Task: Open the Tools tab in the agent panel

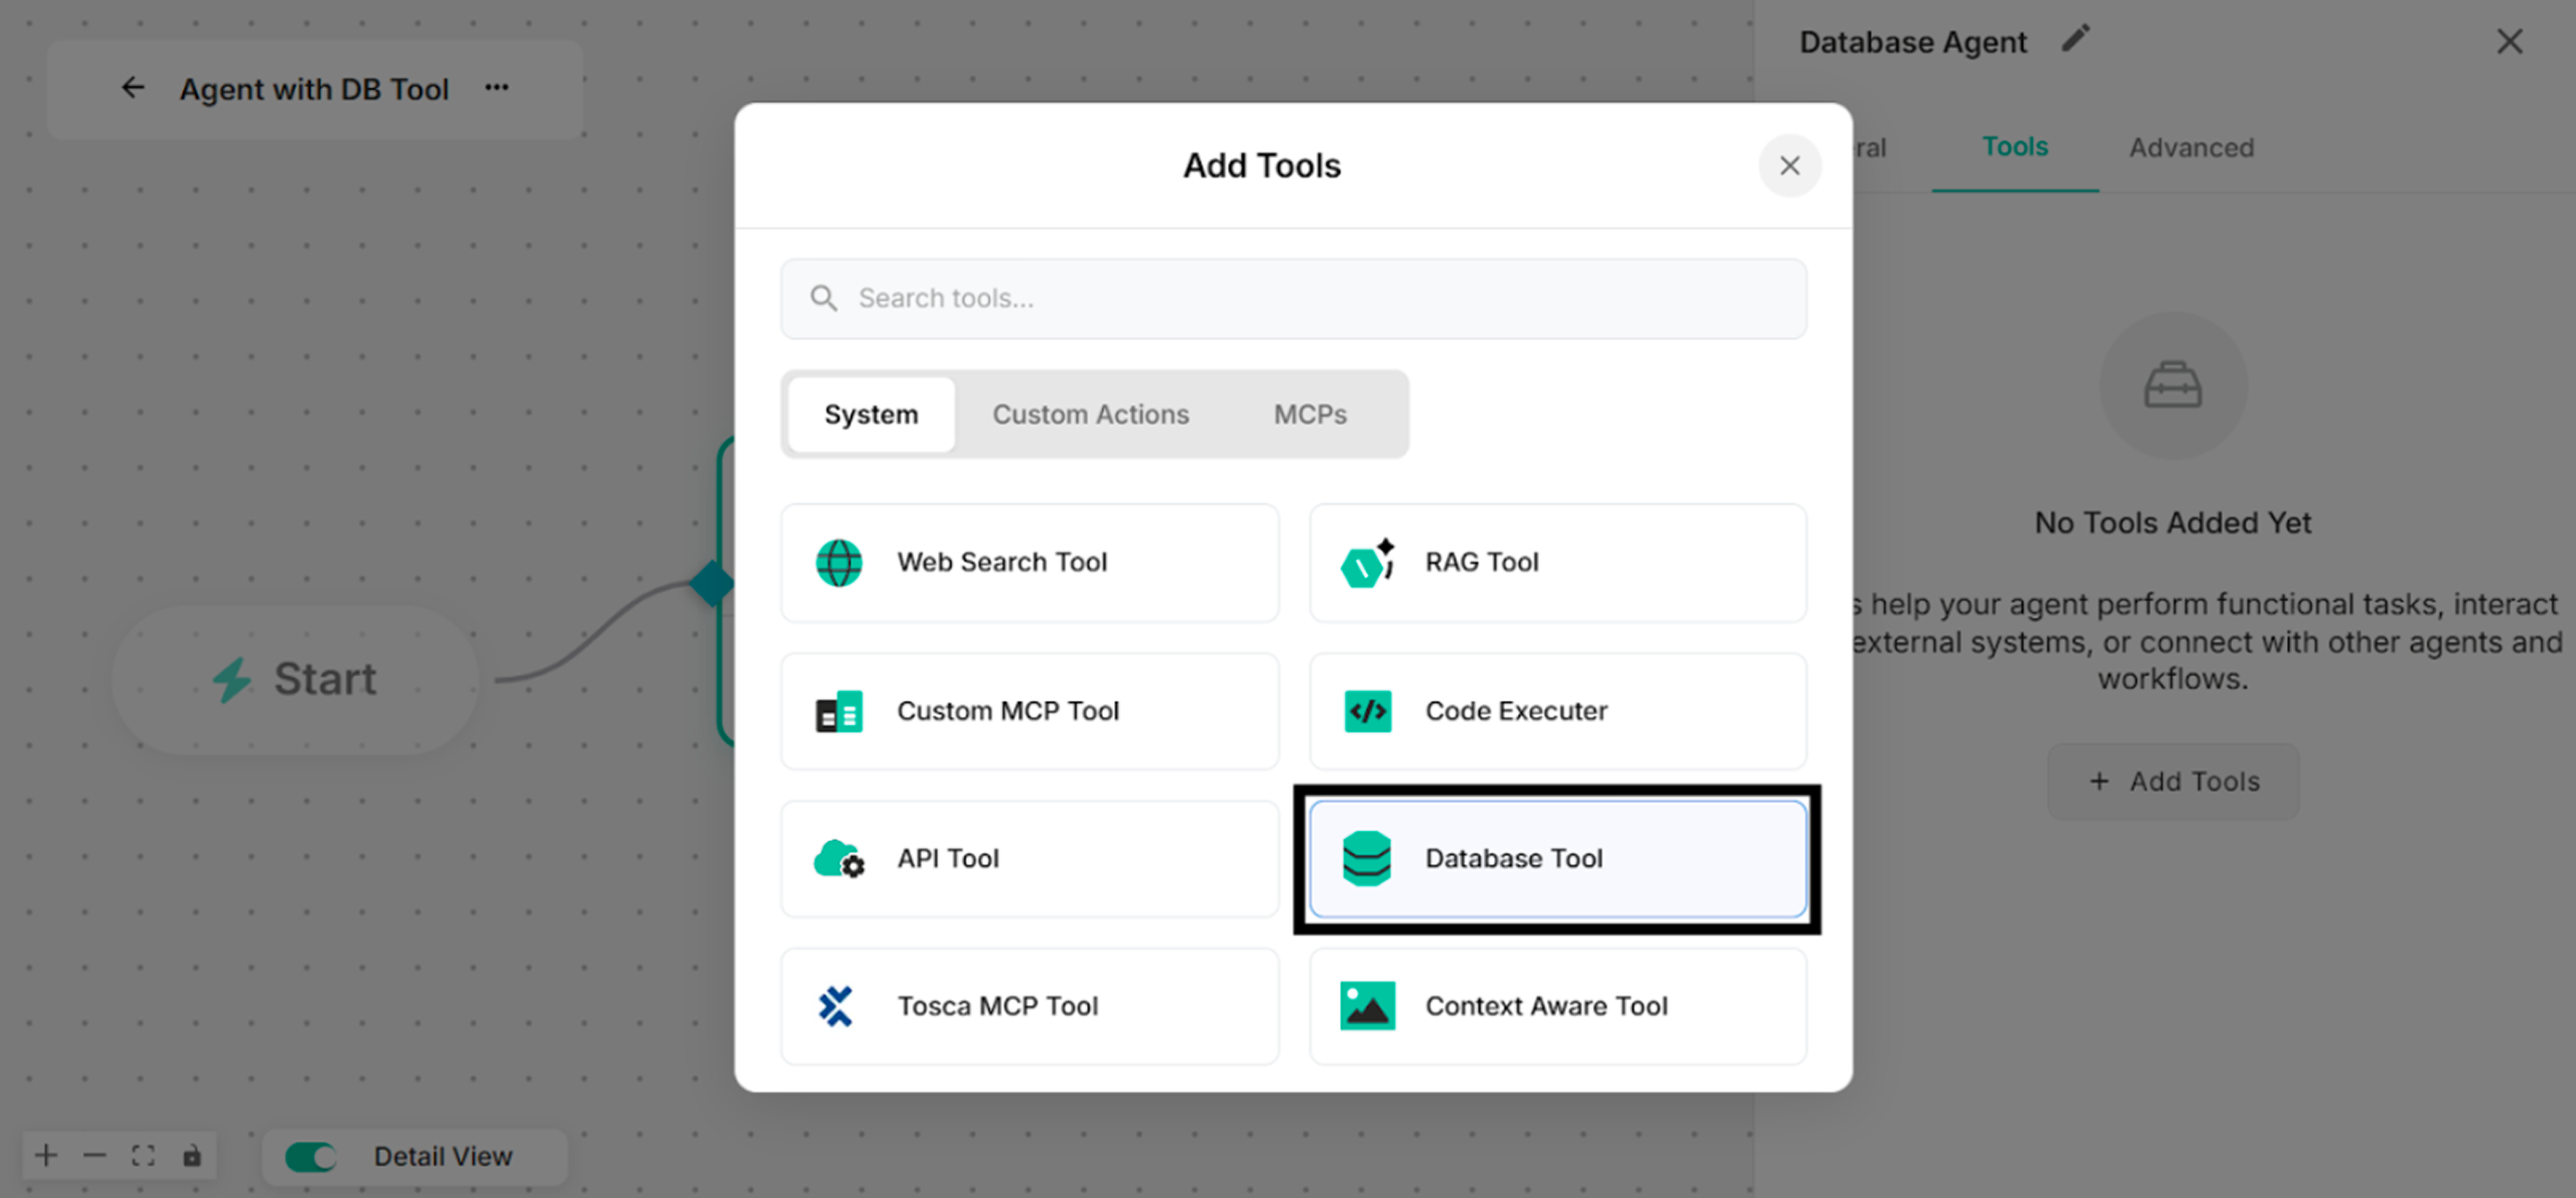Action: (x=2015, y=147)
